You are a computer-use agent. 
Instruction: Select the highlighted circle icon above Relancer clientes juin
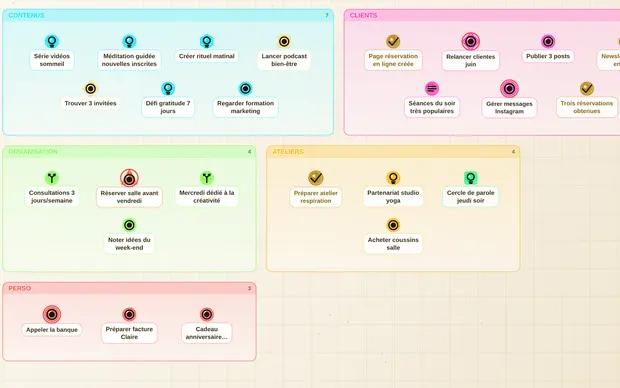471,41
